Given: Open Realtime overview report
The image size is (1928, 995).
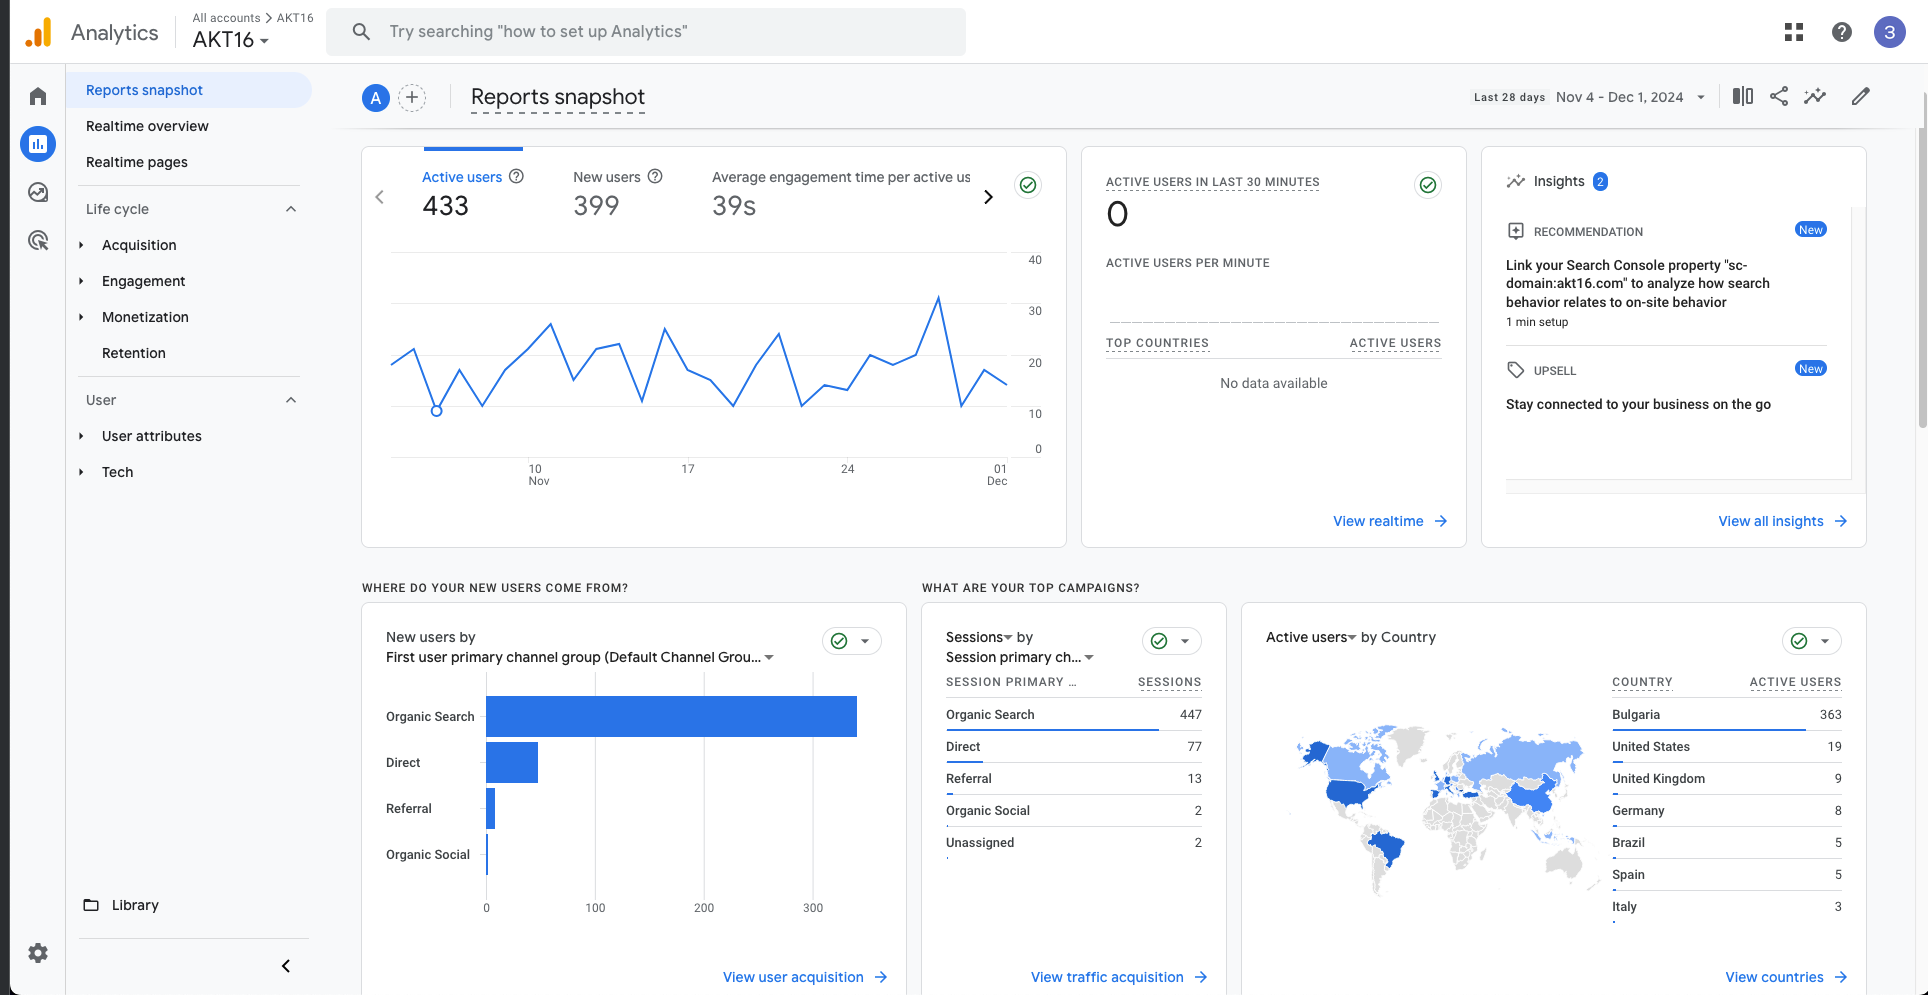Looking at the screenshot, I should 147,126.
